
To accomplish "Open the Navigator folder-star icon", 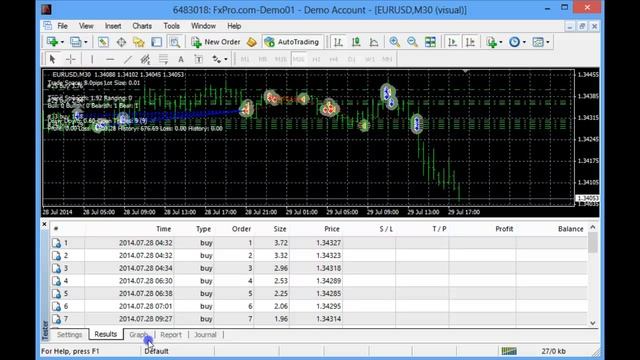I will [x=139, y=42].
